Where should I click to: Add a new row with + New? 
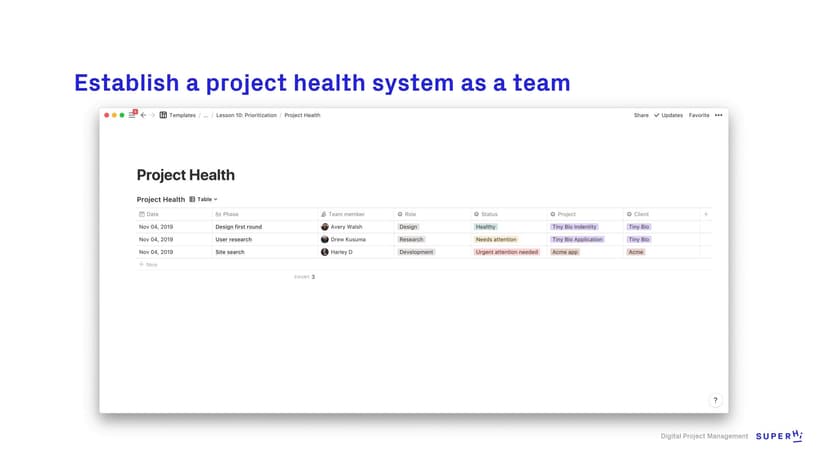pos(149,265)
